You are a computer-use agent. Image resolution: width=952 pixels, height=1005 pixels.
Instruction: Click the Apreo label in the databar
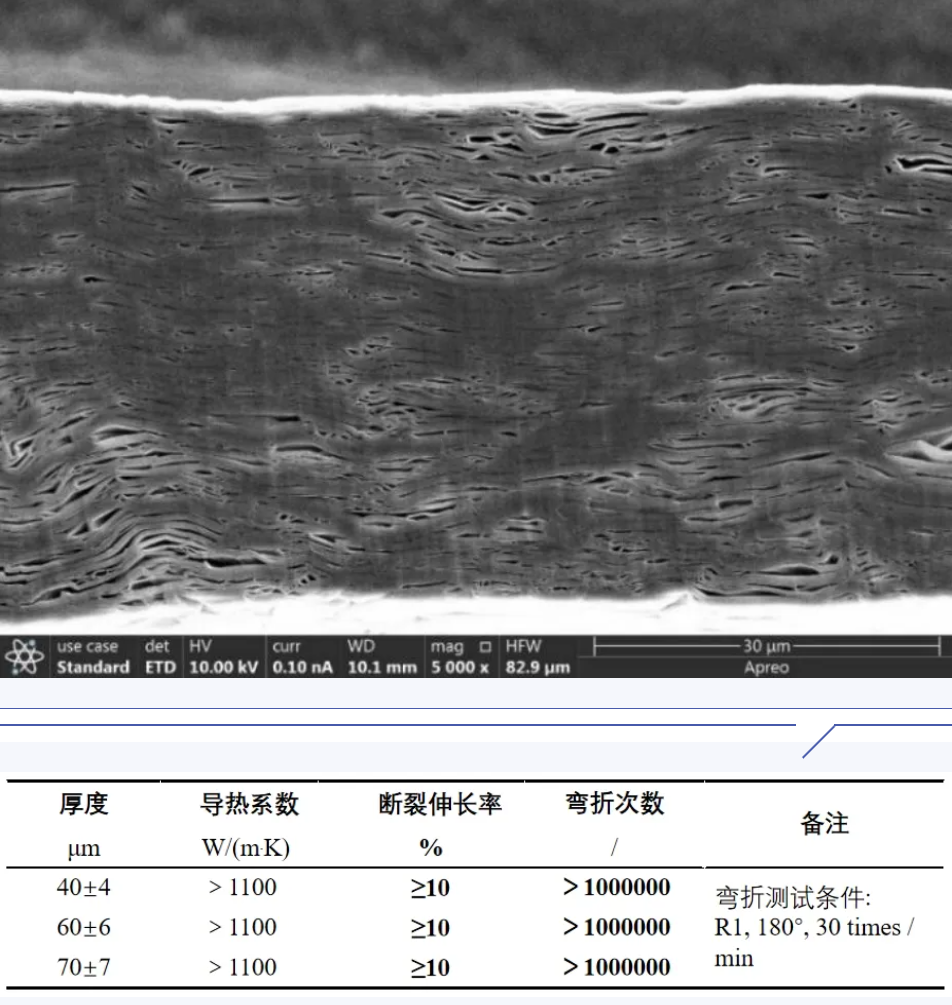click(766, 668)
